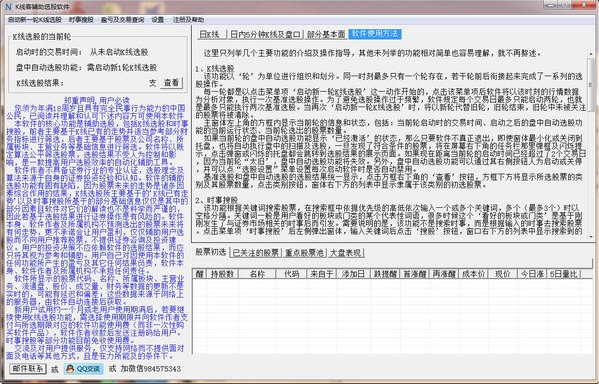Sort by the 代码 column header
The image size is (599, 384).
tap(292, 274)
